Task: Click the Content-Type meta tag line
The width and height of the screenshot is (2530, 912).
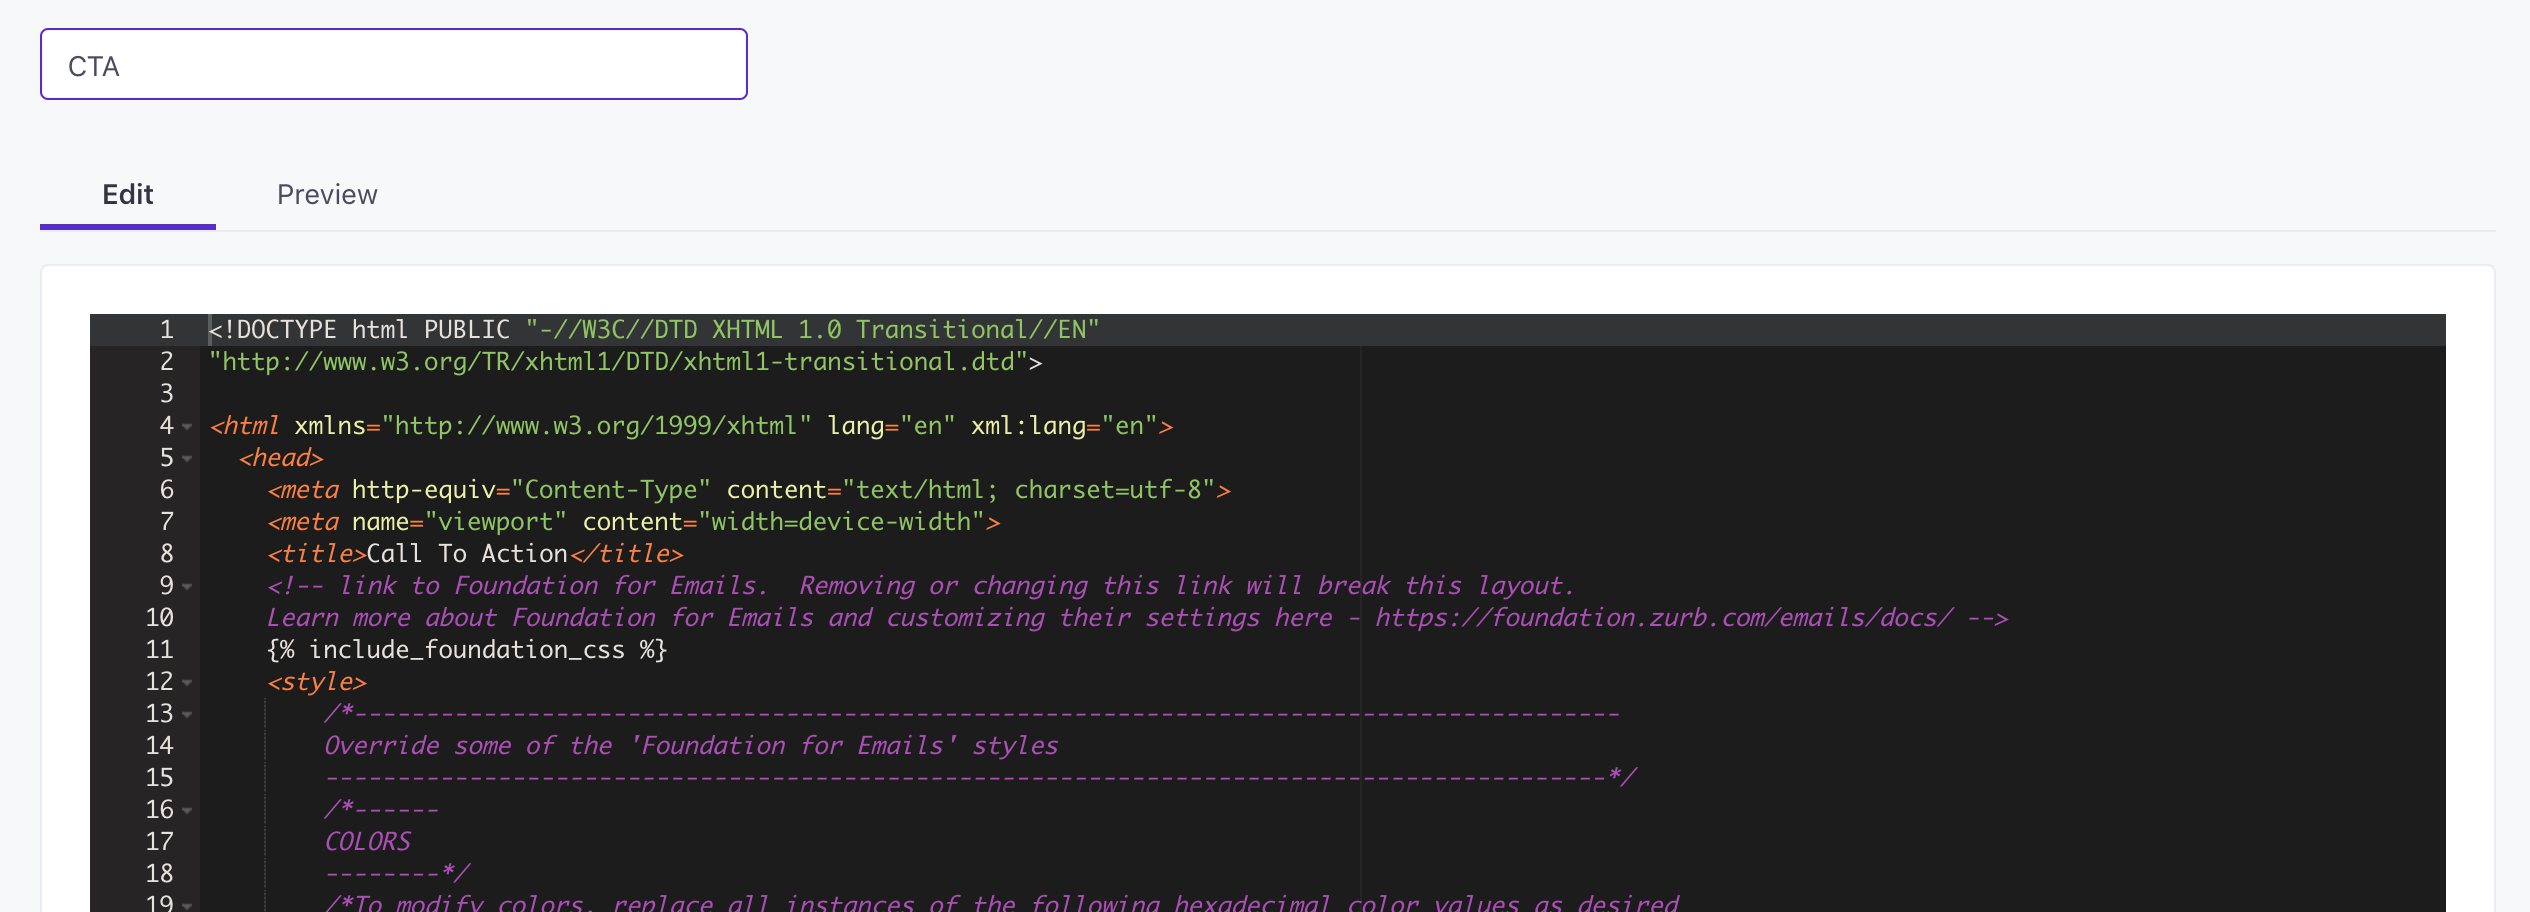Action: 745,489
